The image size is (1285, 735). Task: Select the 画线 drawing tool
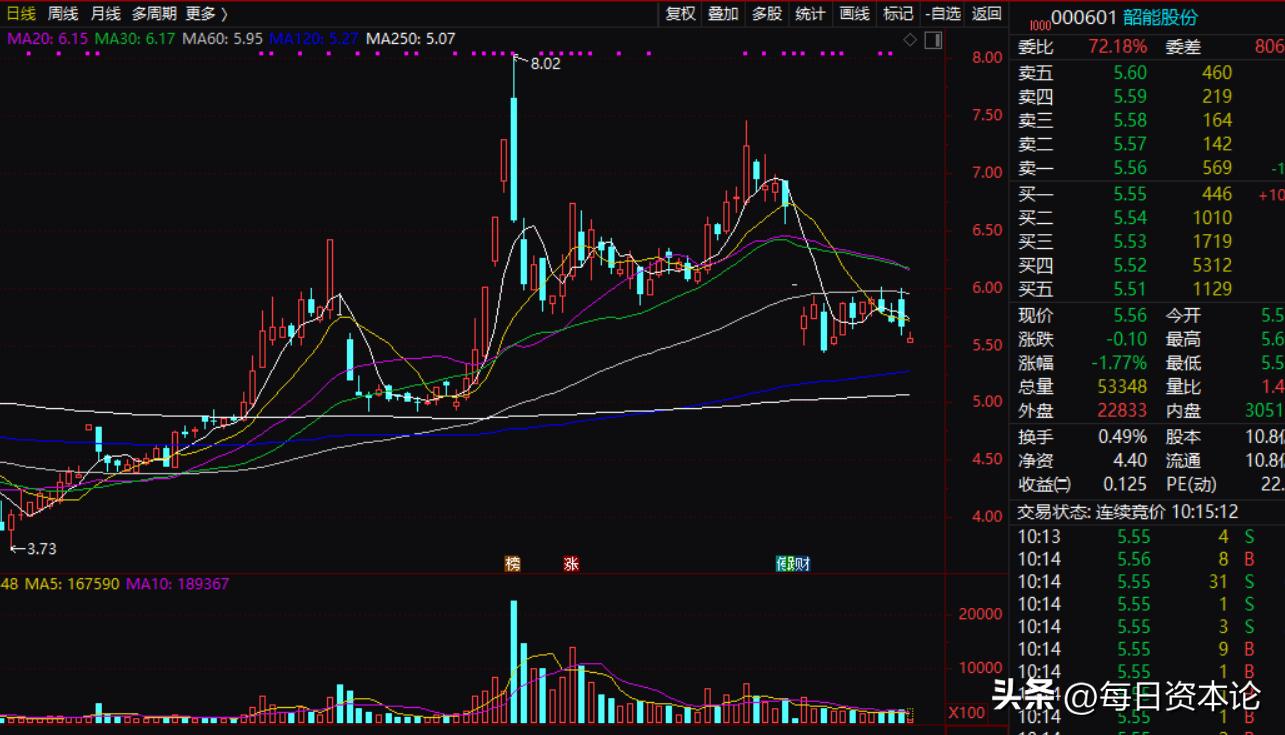coord(854,13)
